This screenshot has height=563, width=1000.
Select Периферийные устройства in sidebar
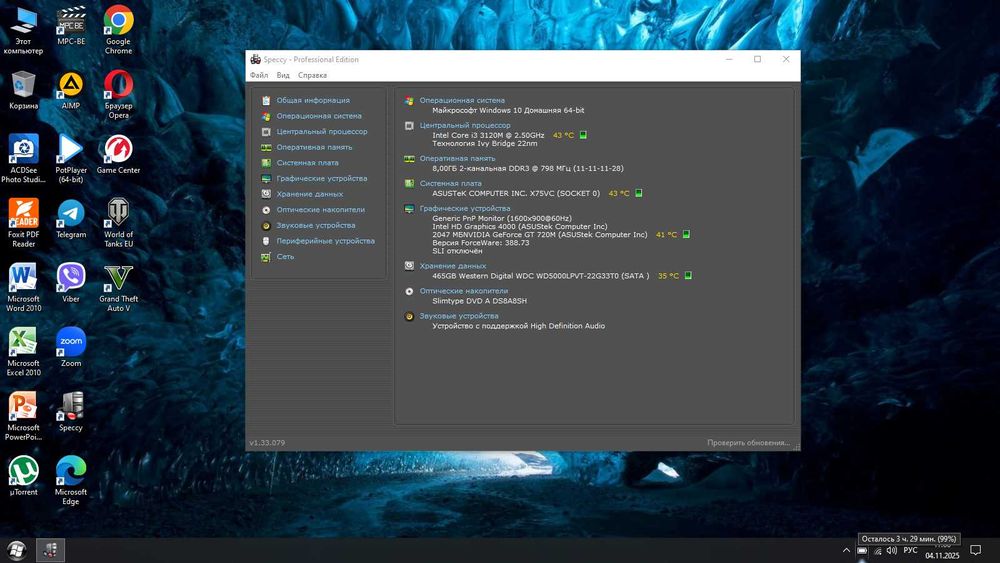pos(325,241)
